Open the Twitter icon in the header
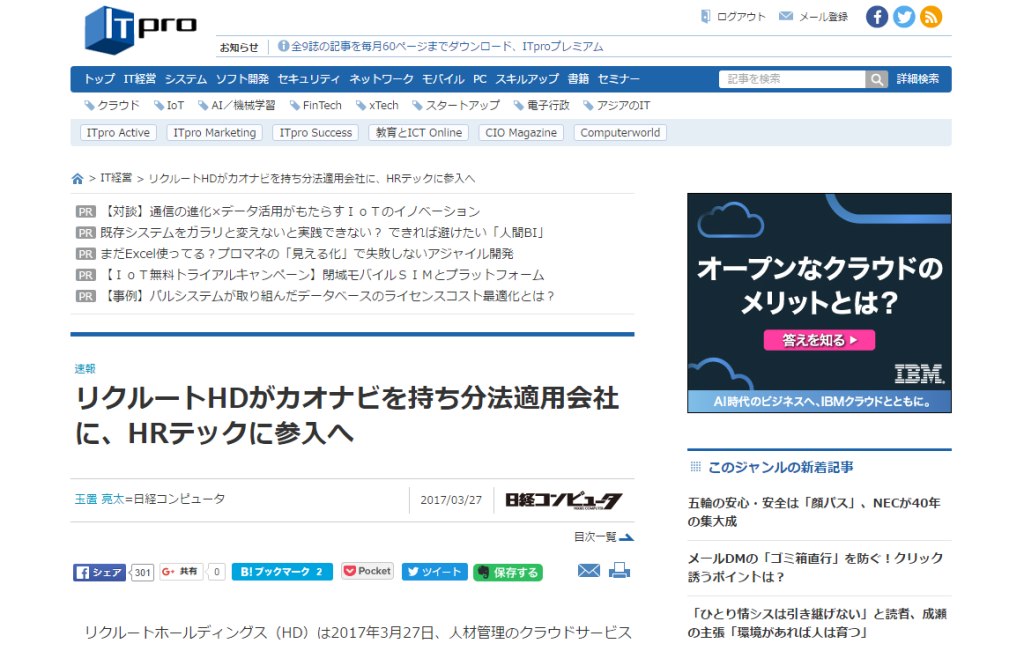Viewport: 1024px width, 651px height. tap(904, 16)
